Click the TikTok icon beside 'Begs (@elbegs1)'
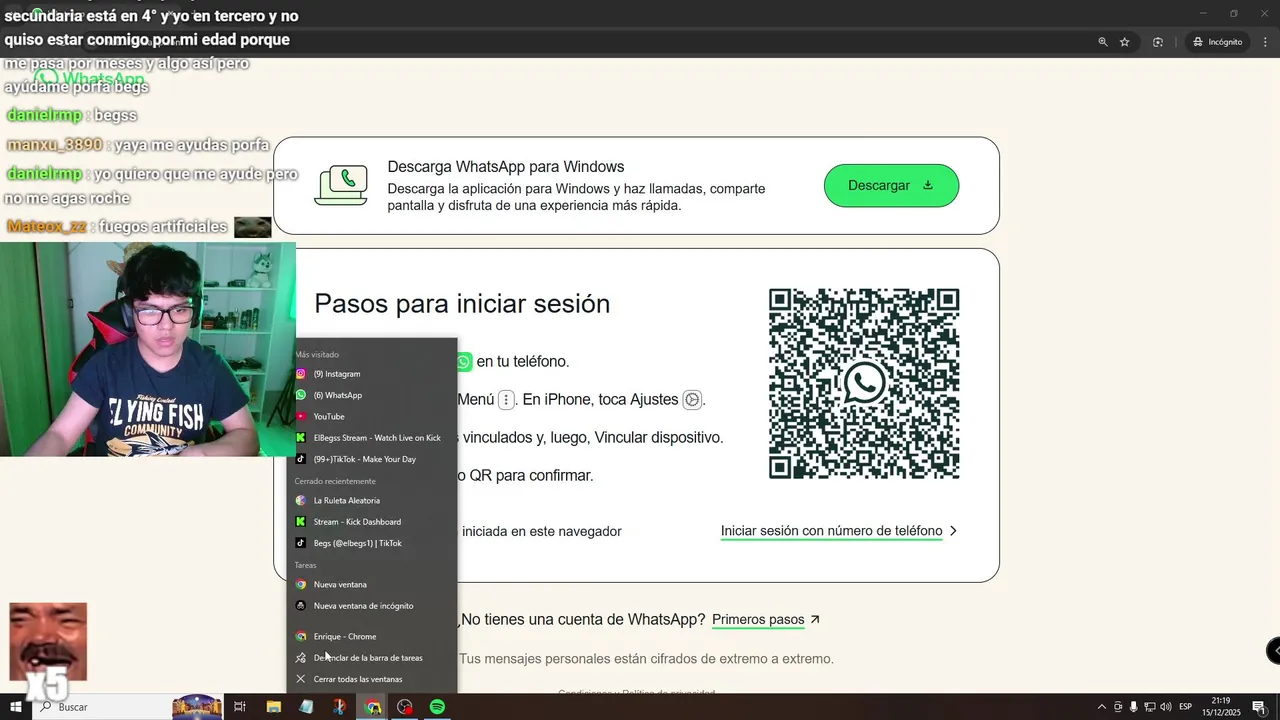 (300, 543)
